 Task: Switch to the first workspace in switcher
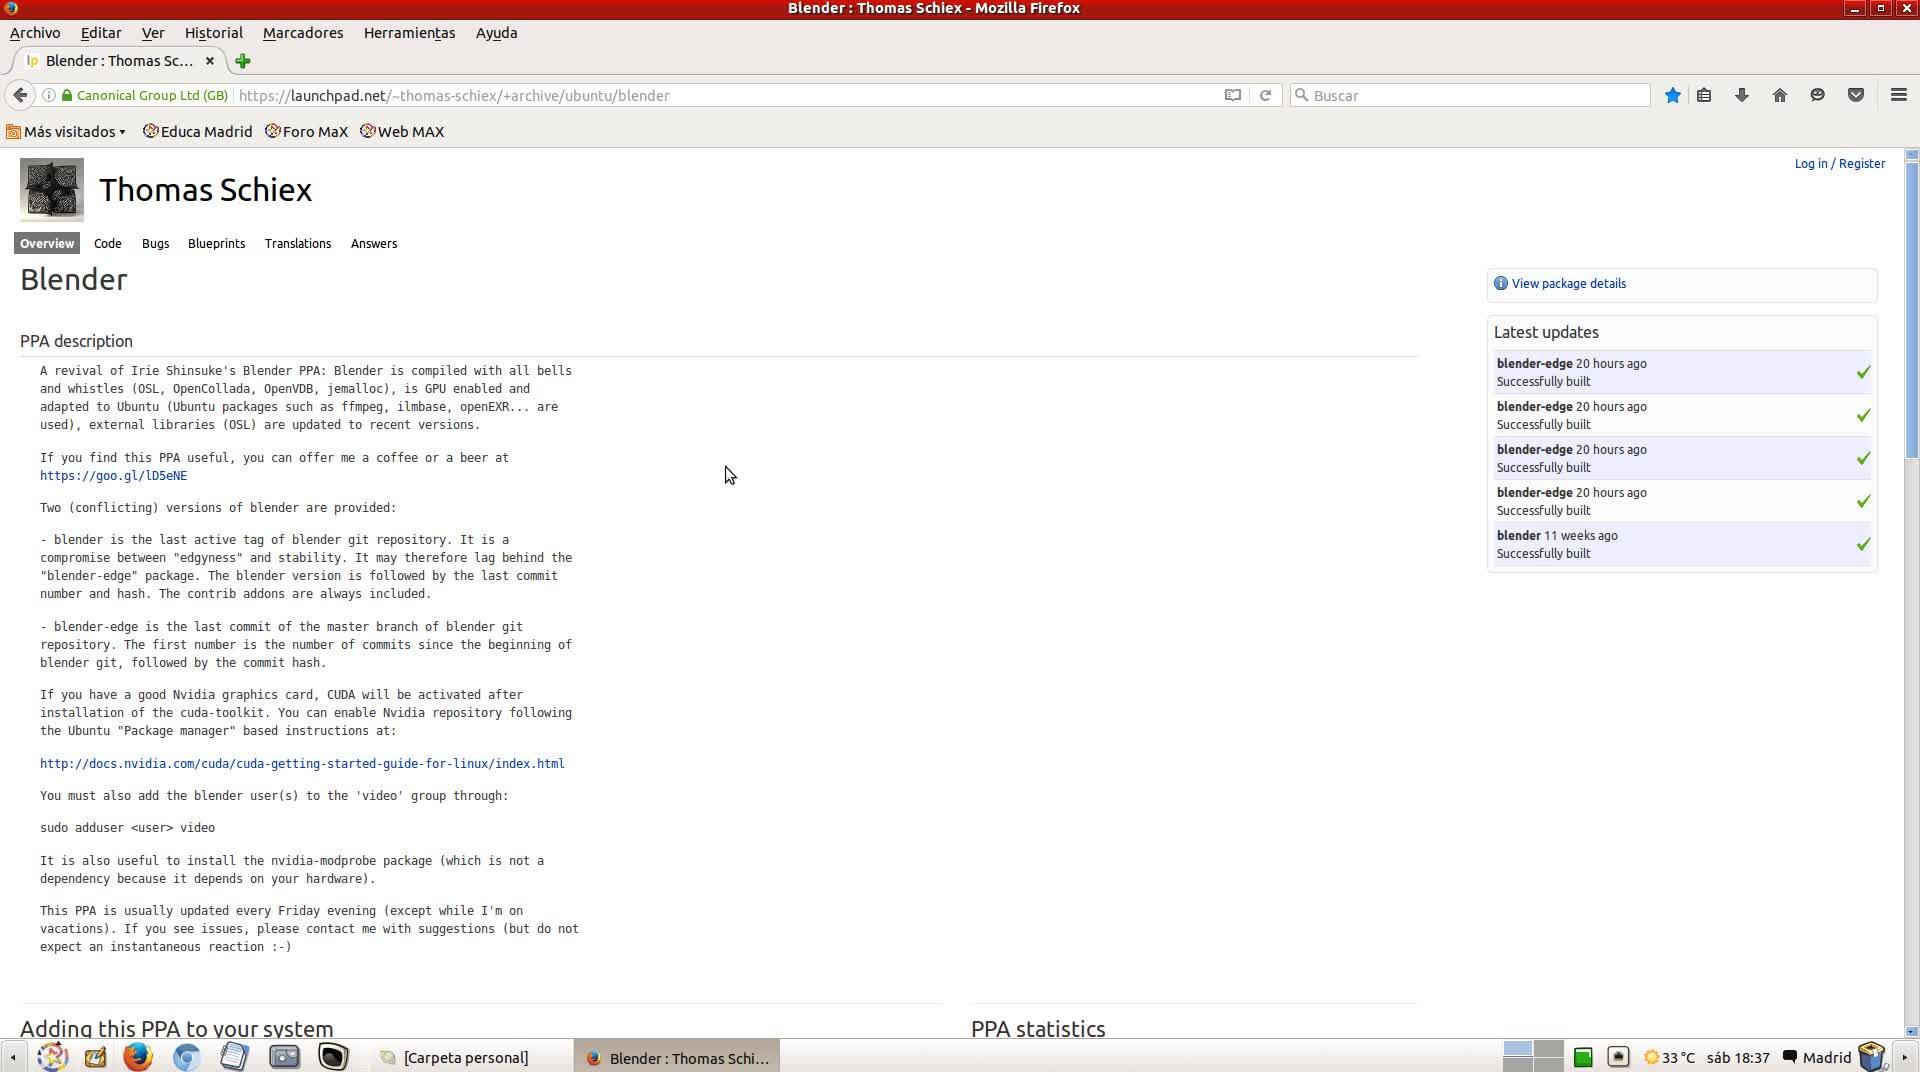point(1518,1049)
